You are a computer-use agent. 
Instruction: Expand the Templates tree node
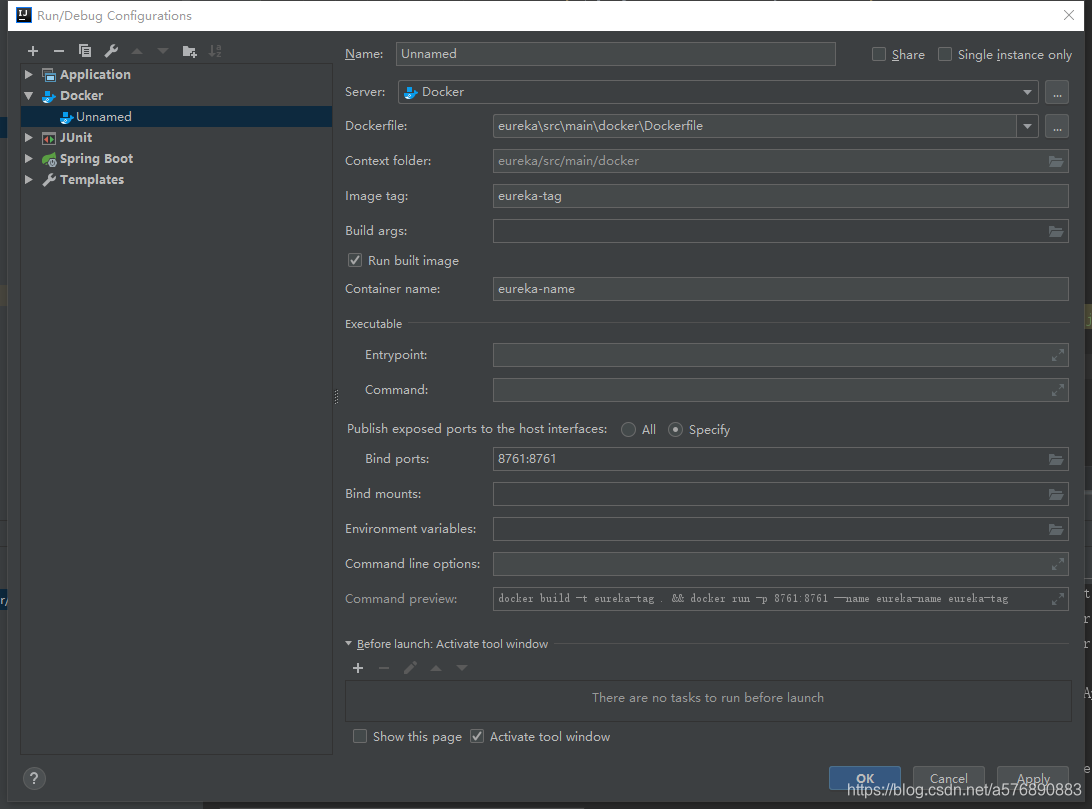pos(29,179)
